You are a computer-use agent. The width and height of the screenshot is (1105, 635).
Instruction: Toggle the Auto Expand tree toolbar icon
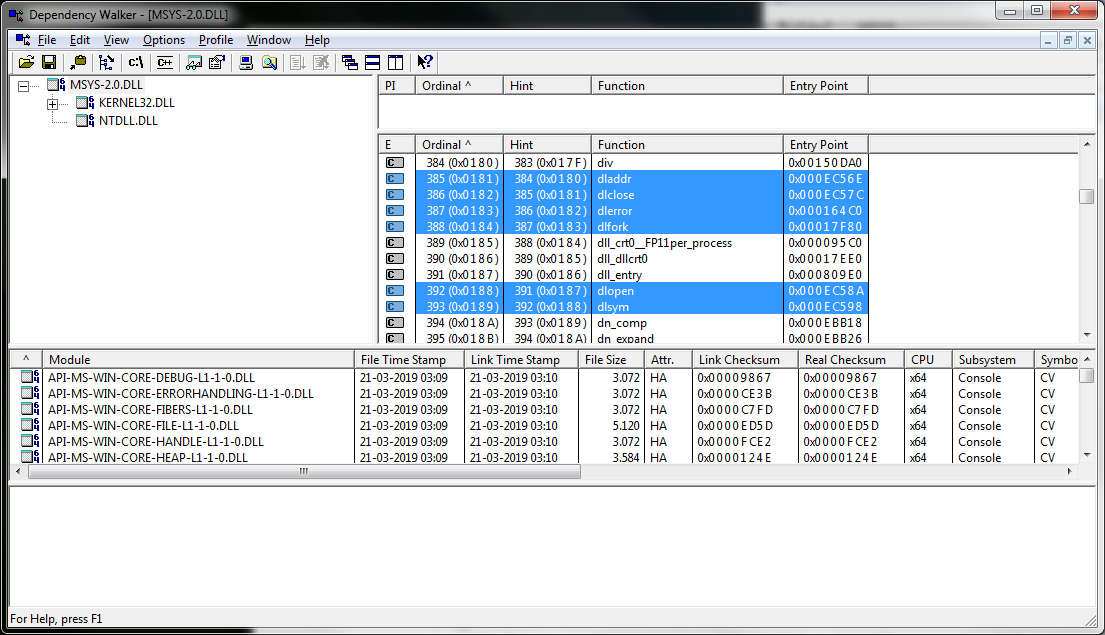tap(106, 63)
